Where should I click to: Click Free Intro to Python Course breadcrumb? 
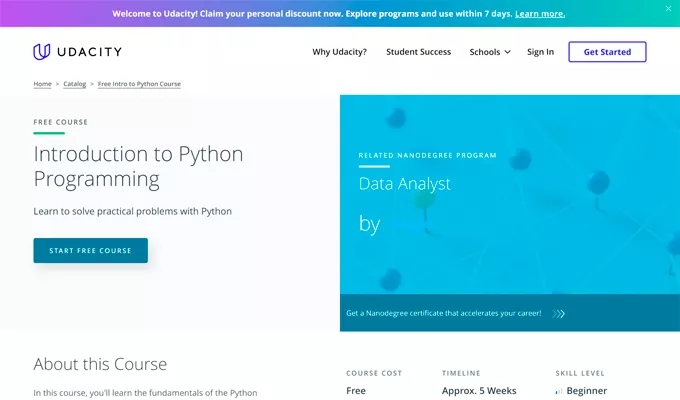139,84
